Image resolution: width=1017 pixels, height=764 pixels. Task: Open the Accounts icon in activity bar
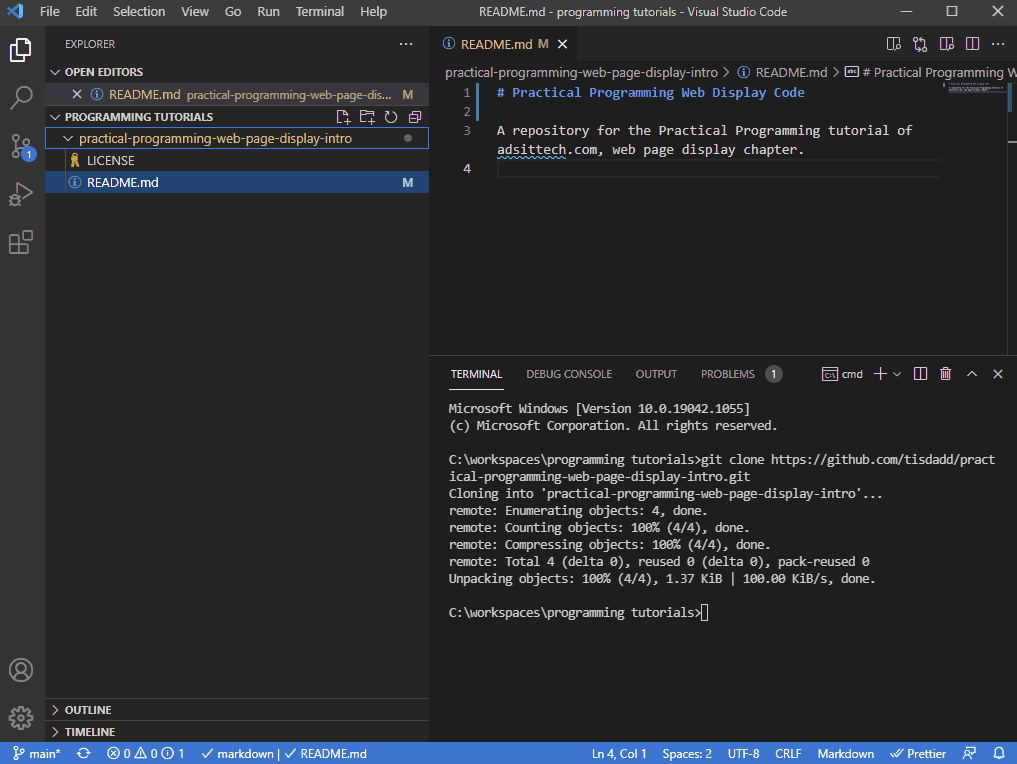tap(21, 670)
